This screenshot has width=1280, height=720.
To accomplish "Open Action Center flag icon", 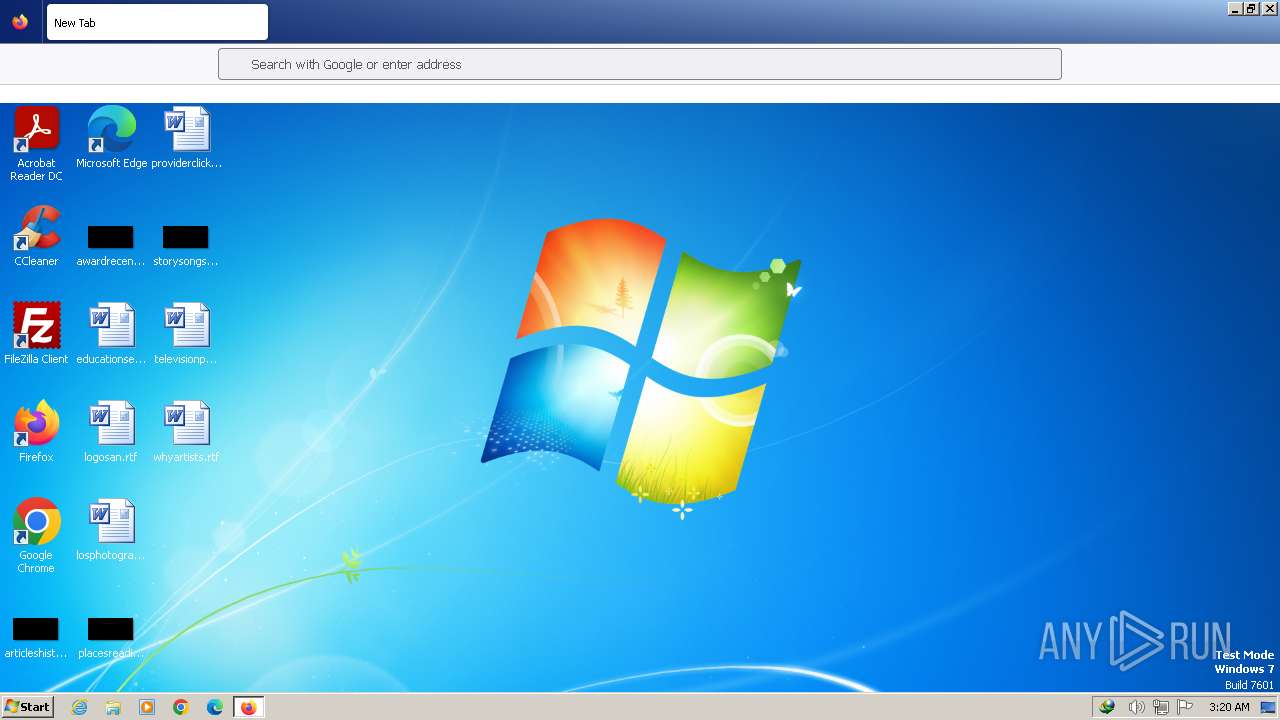I will click(x=1185, y=707).
